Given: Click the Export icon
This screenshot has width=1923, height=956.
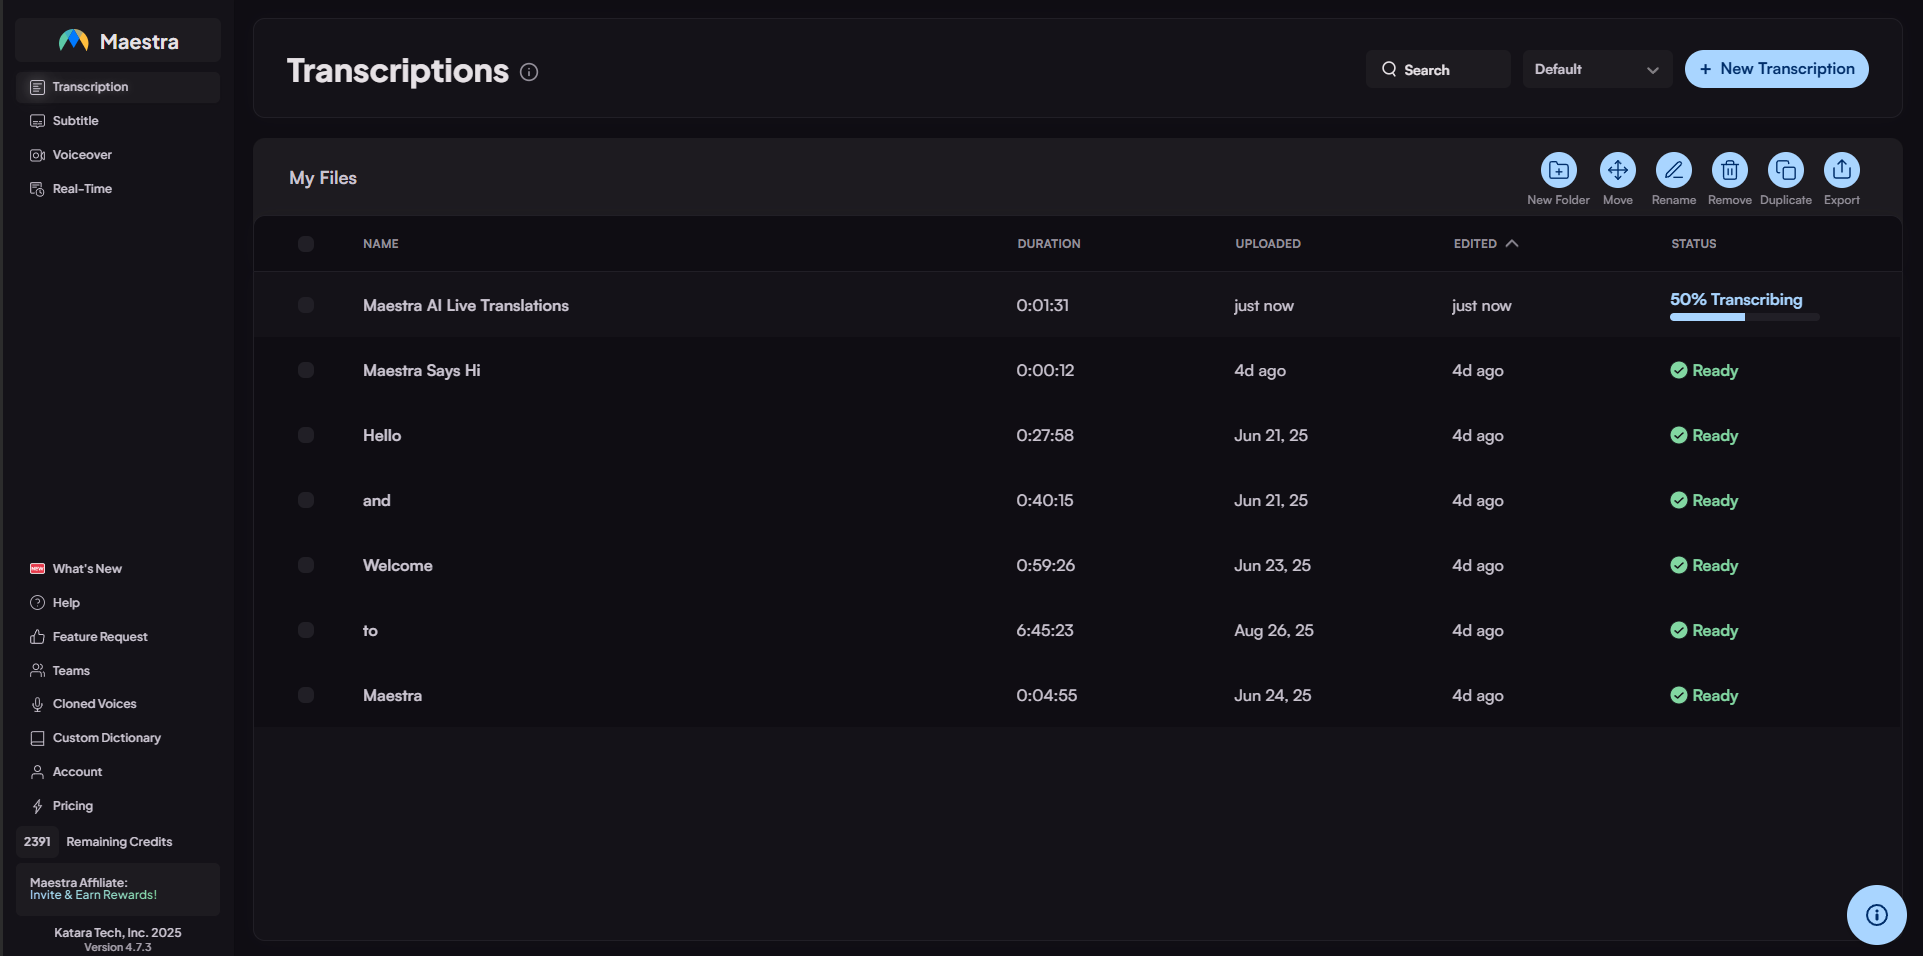Looking at the screenshot, I should [x=1841, y=171].
